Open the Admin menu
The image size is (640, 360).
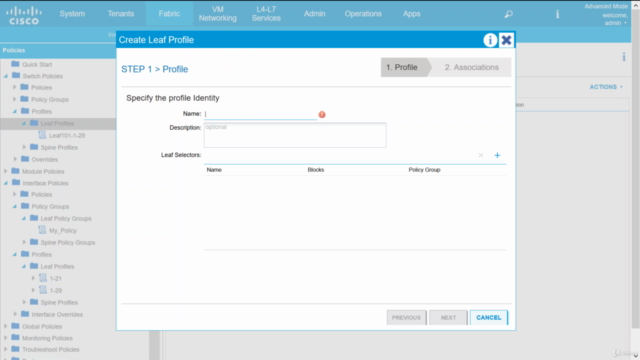315,14
